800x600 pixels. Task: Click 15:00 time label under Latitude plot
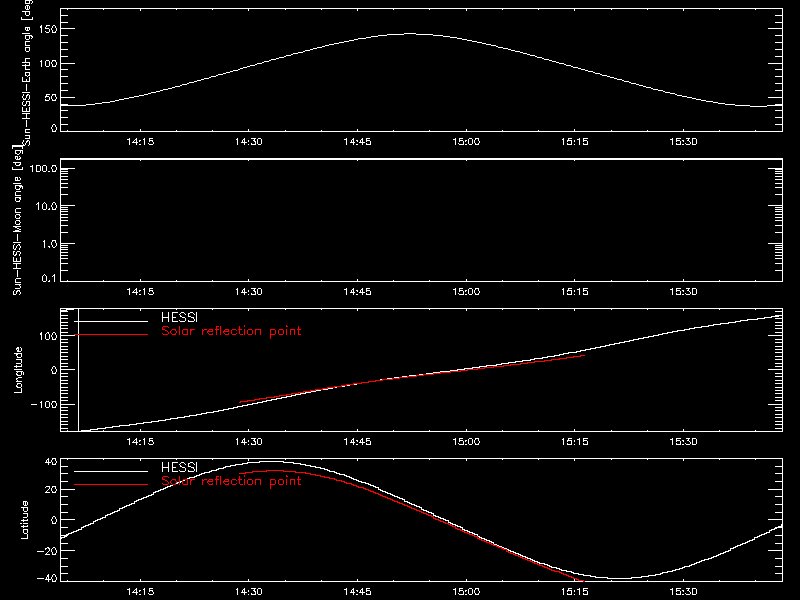pos(466,591)
